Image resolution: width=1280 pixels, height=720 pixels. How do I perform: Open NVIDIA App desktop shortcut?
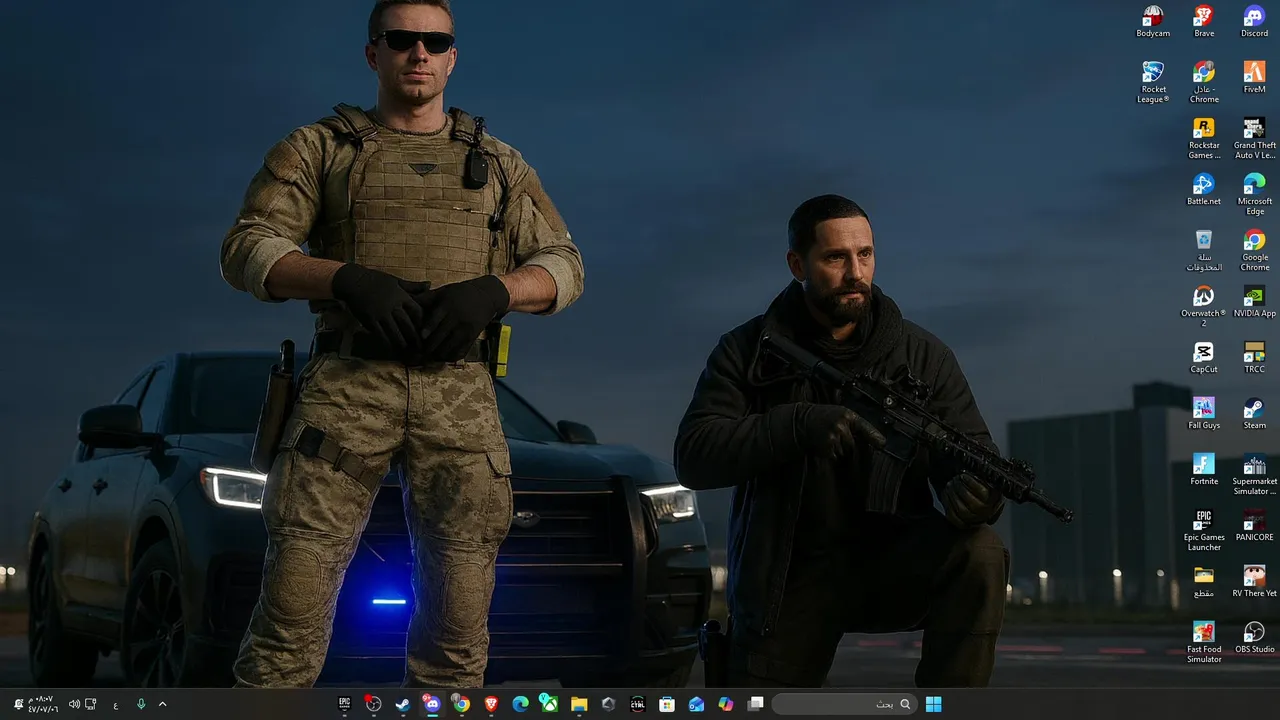pos(1254,302)
